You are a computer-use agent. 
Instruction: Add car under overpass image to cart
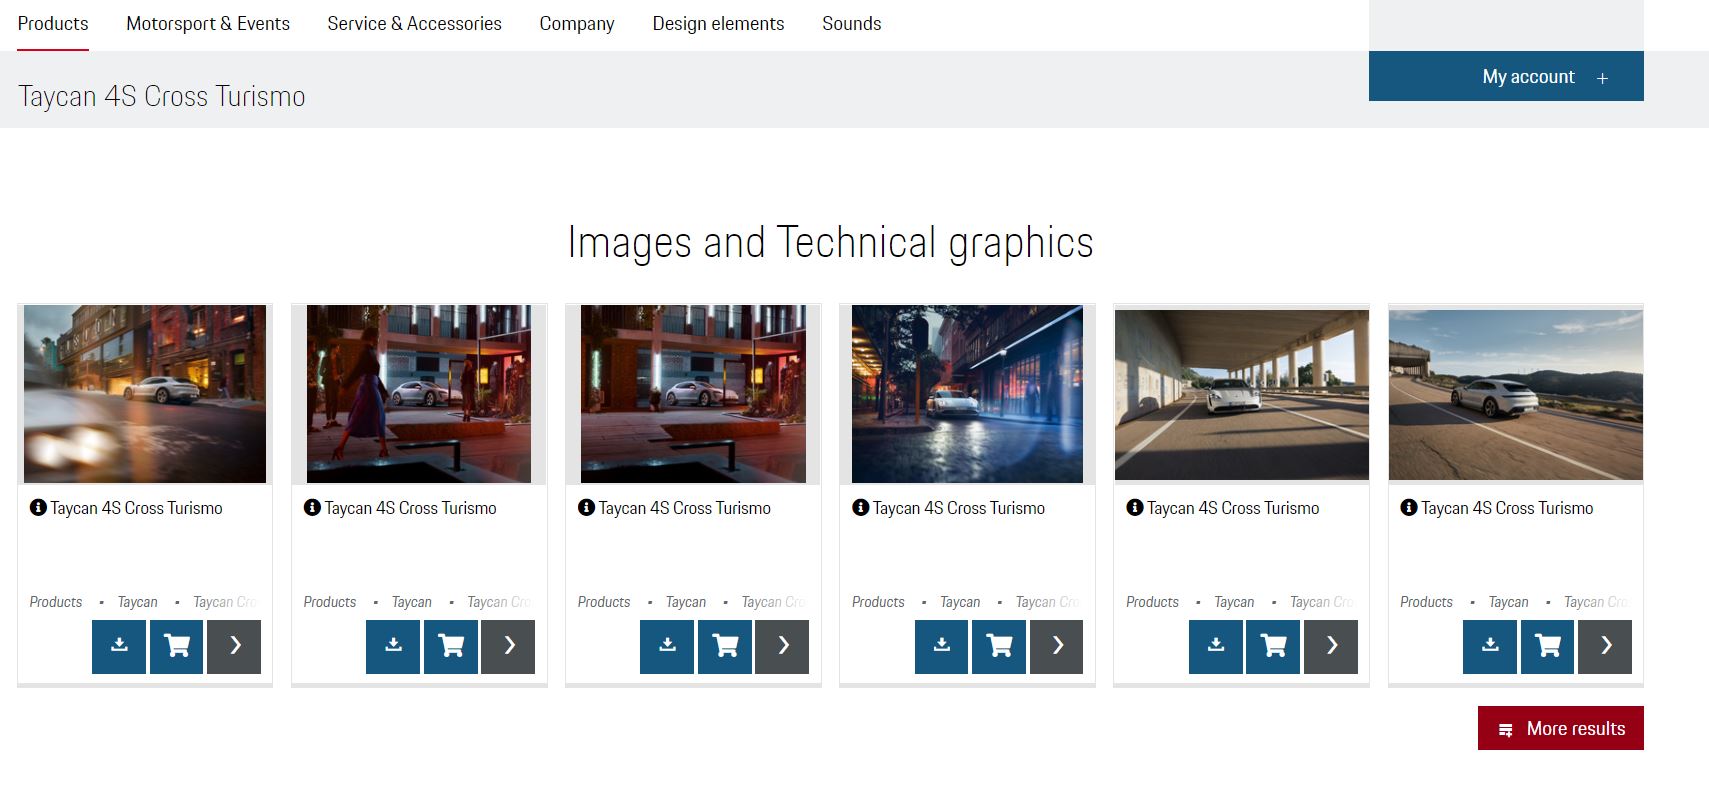[x=1273, y=646]
